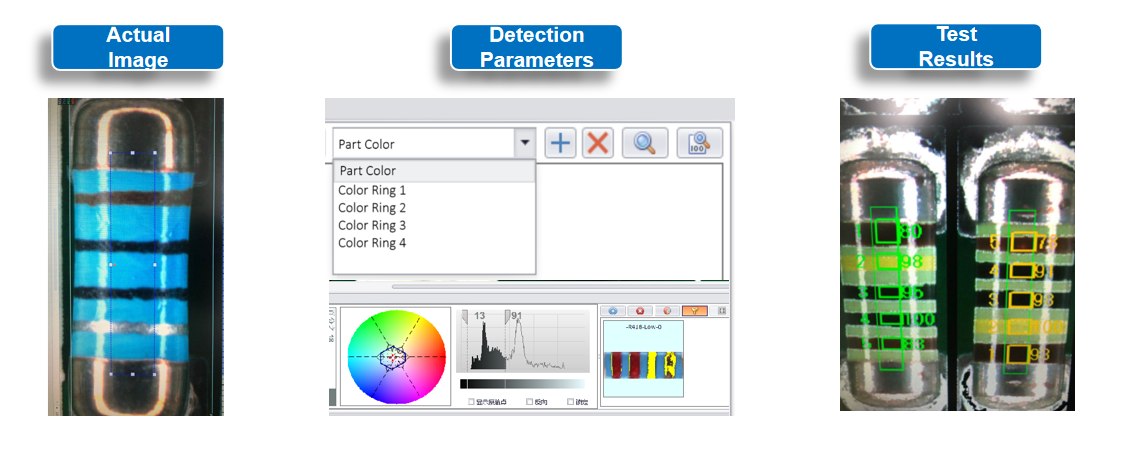
Task: Click the blue plus add button
Action: click(x=561, y=143)
